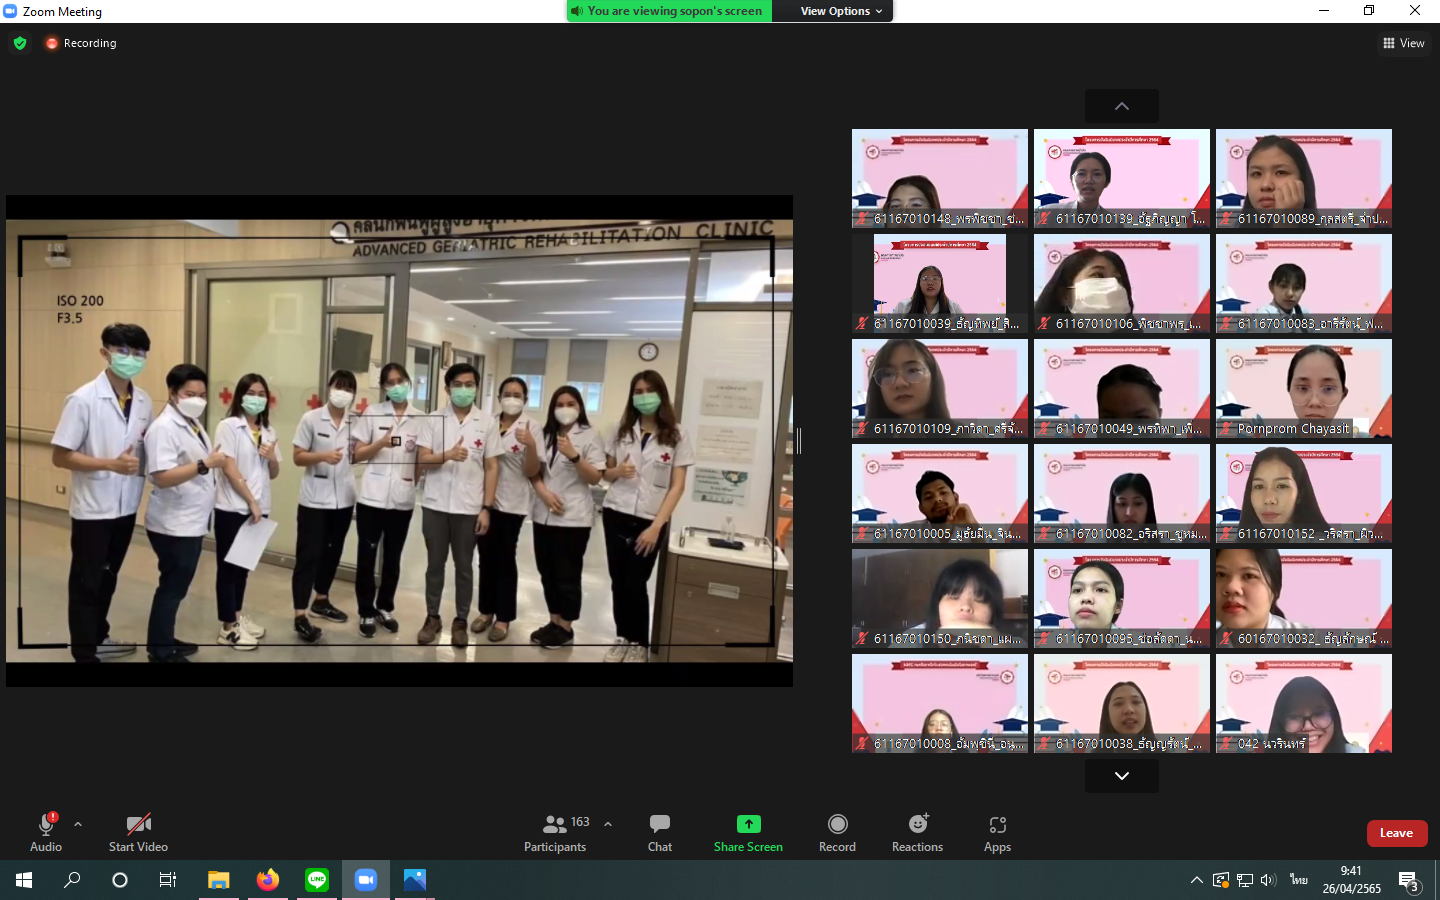Expand the audio options arrow
Viewport: 1440px width, 900px height.
(78, 824)
